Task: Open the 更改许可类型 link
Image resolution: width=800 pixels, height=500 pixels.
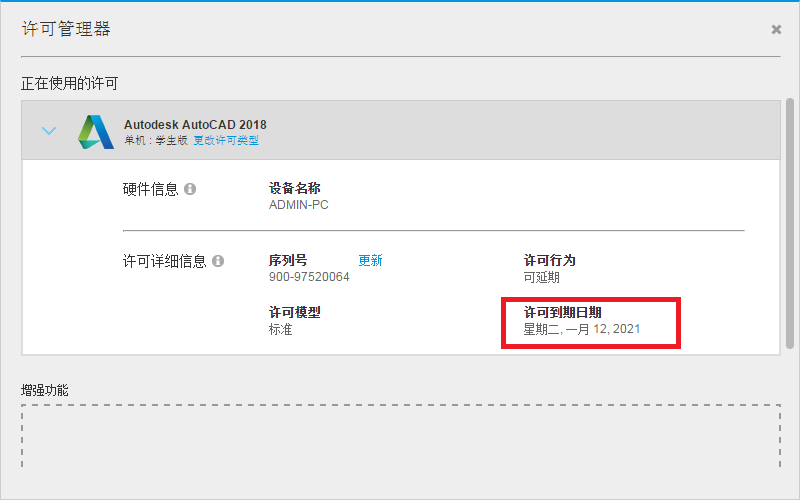Action: (226, 140)
